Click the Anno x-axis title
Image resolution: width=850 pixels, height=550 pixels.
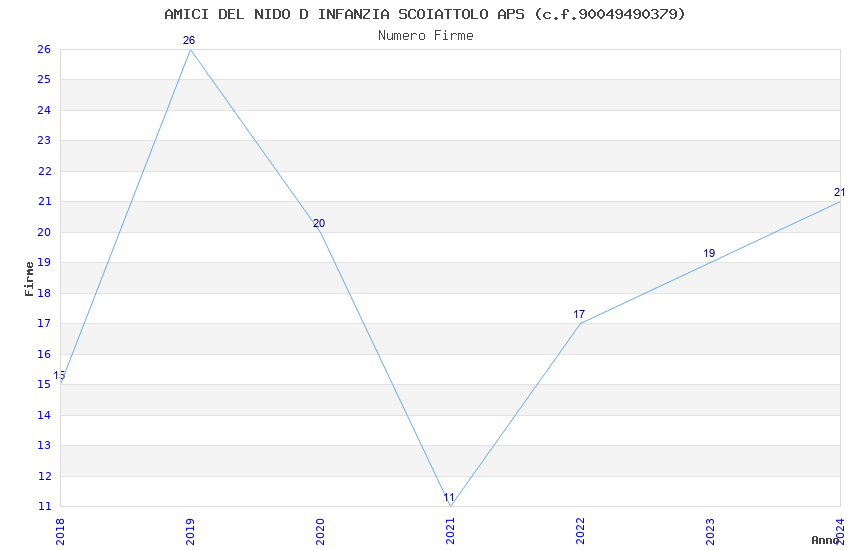point(825,540)
